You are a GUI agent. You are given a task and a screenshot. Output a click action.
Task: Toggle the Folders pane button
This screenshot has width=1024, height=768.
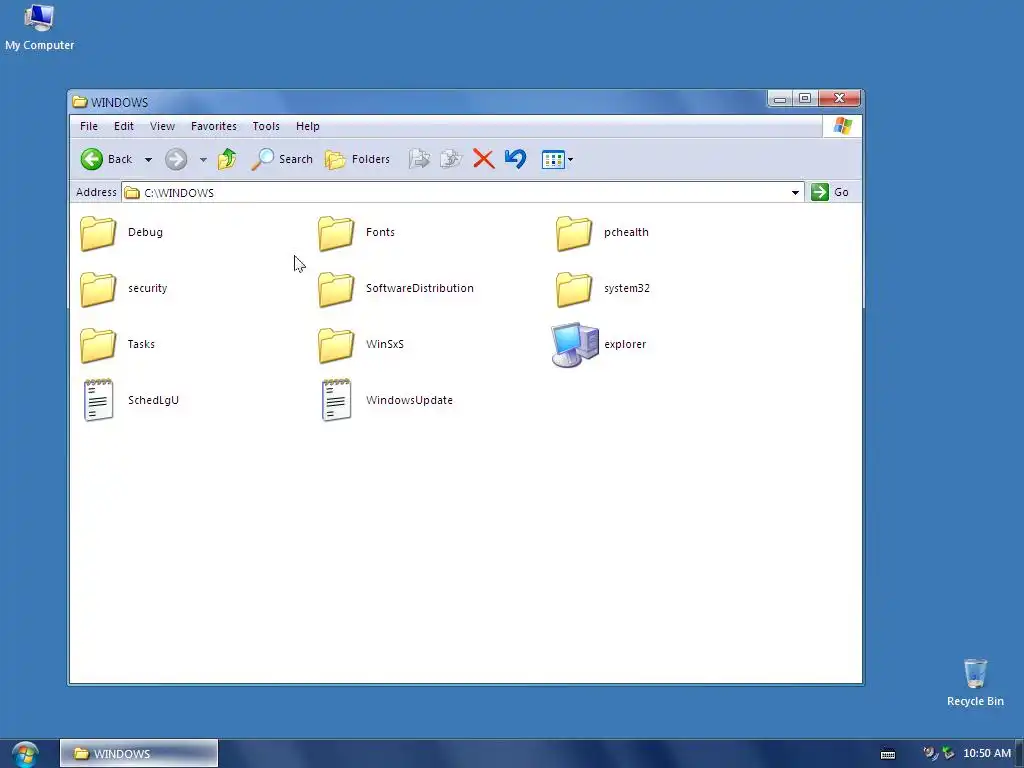[x=357, y=159]
